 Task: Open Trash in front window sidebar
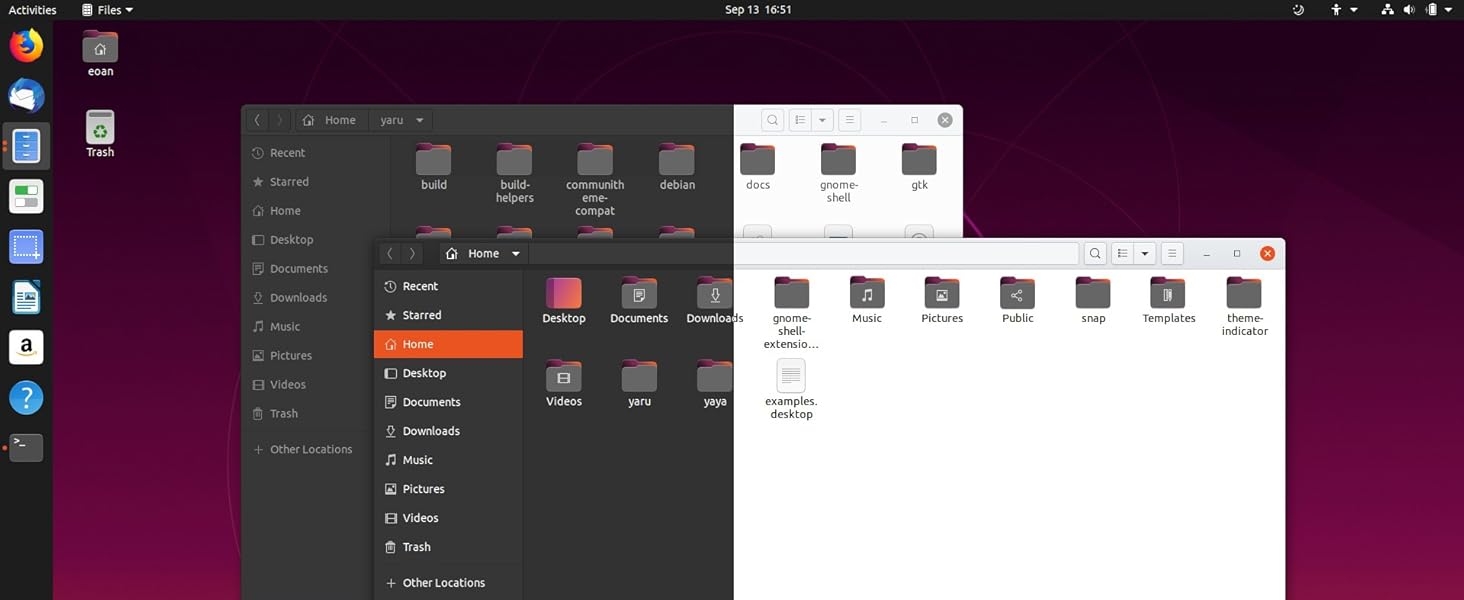tap(448, 547)
